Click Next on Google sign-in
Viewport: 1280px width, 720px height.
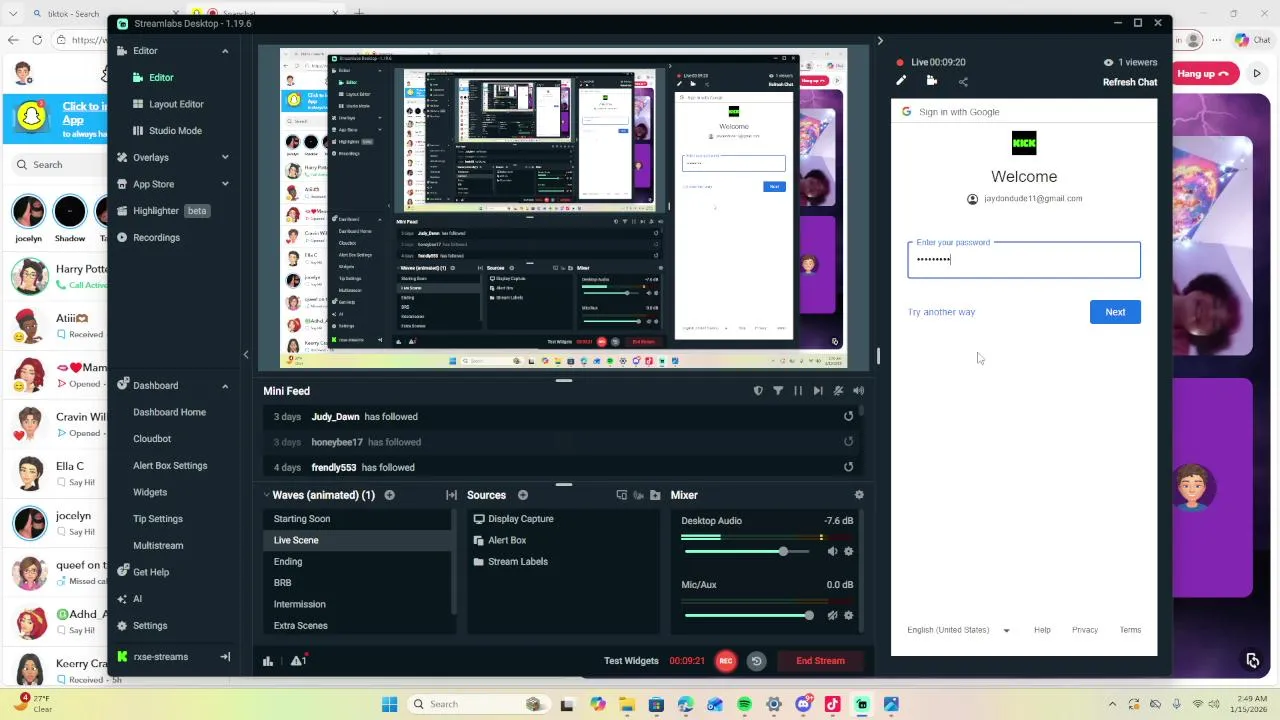tap(1115, 312)
